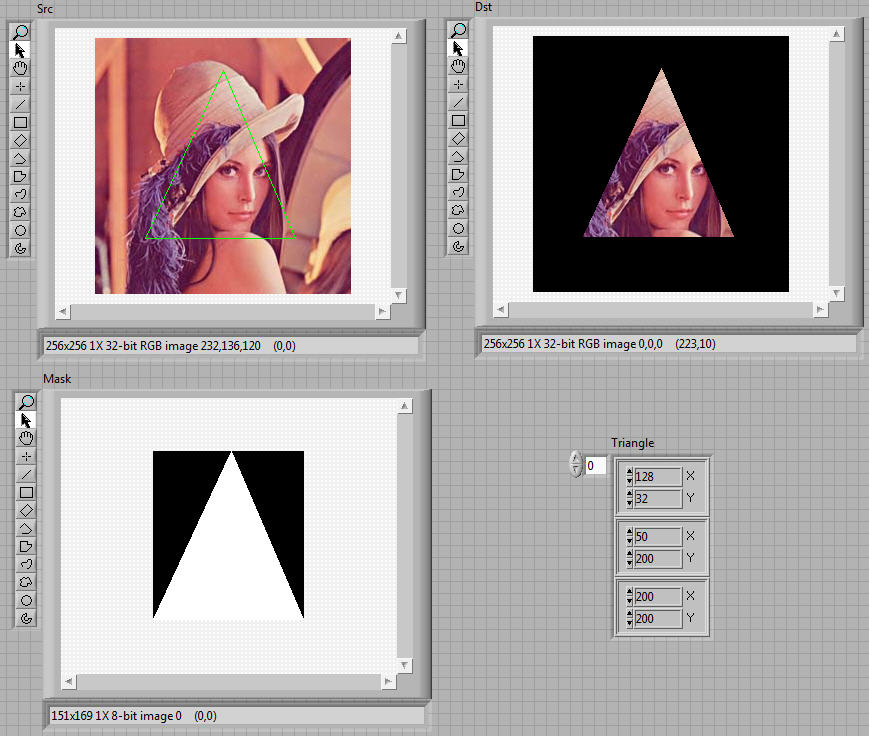Image resolution: width=869 pixels, height=736 pixels.
Task: Select the Freehand Line tool in Dst display
Action: [x=458, y=192]
